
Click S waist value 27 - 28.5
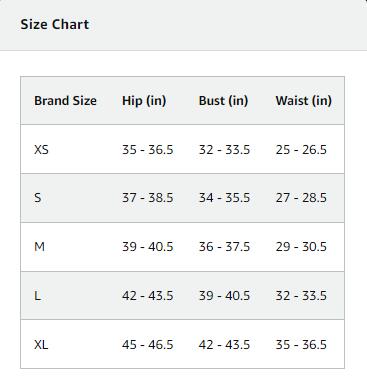(x=301, y=198)
